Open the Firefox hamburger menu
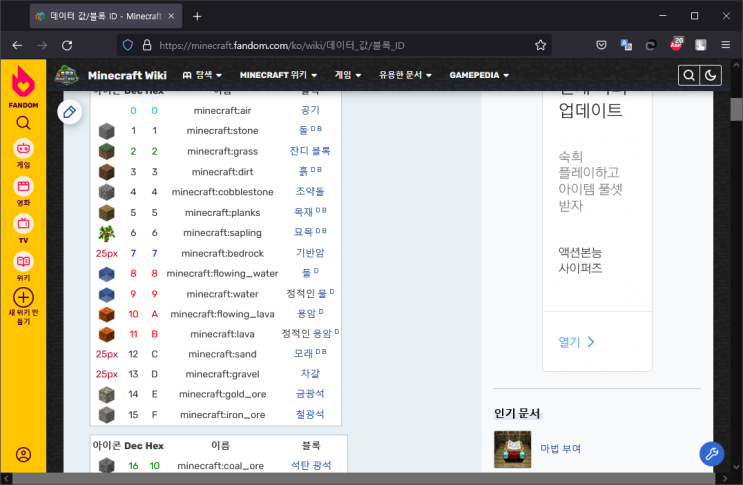 725,45
